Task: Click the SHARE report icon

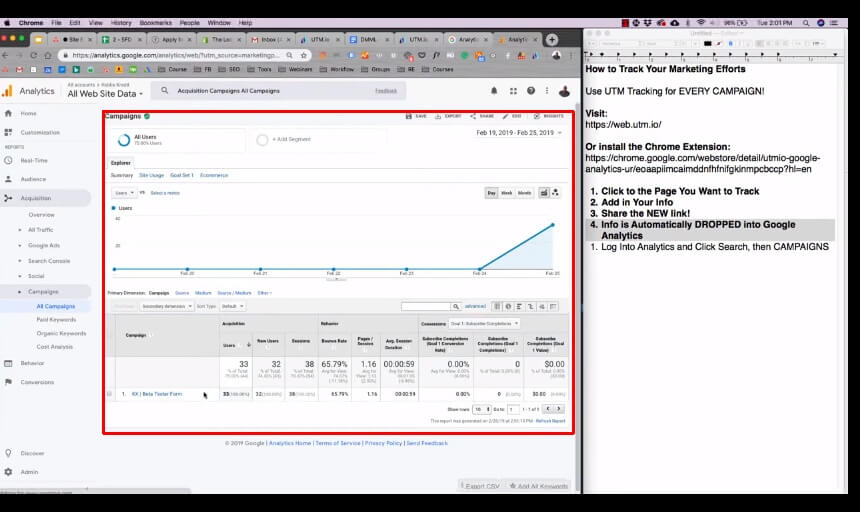Action: click(473, 116)
